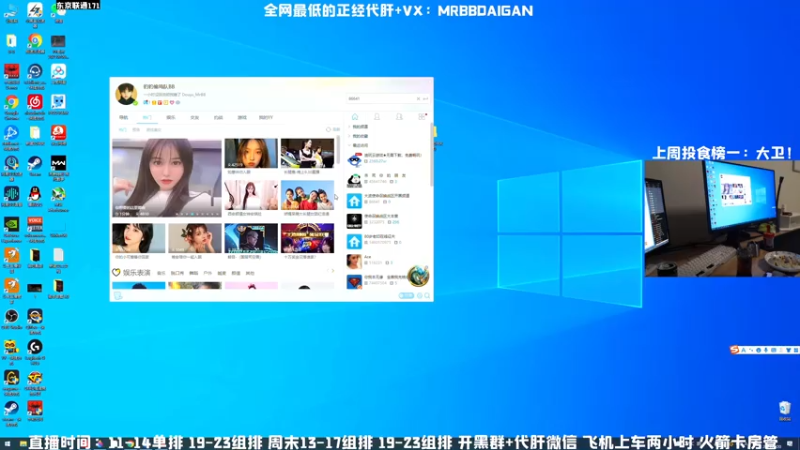Go to next page of 娱乐表演 carousel
This screenshot has width=800, height=450.
(333, 271)
